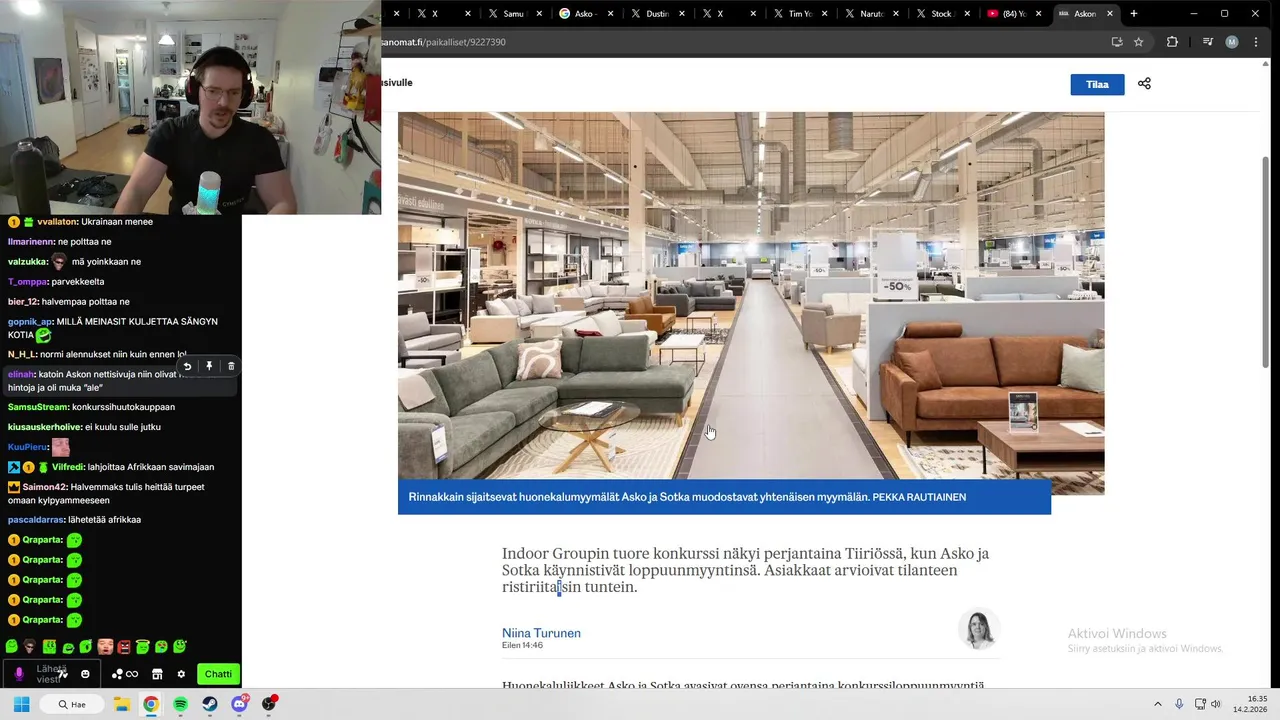The width and height of the screenshot is (1280, 720).
Task: Open the browser extensions puzzle icon
Action: 1172,42
